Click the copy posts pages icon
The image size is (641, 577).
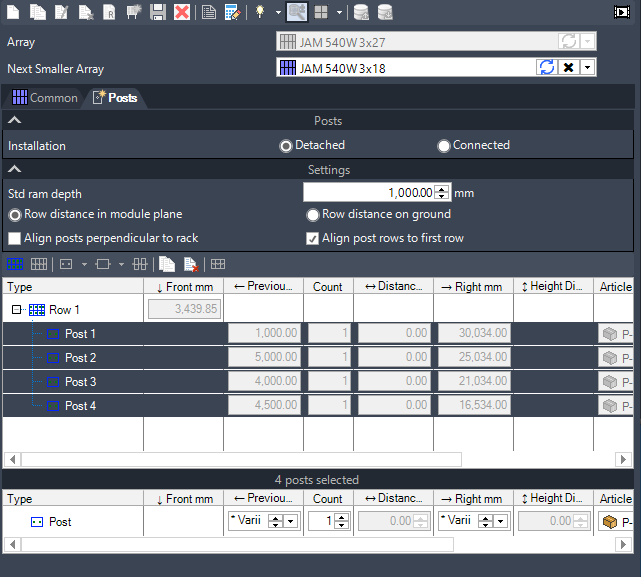pos(167,264)
